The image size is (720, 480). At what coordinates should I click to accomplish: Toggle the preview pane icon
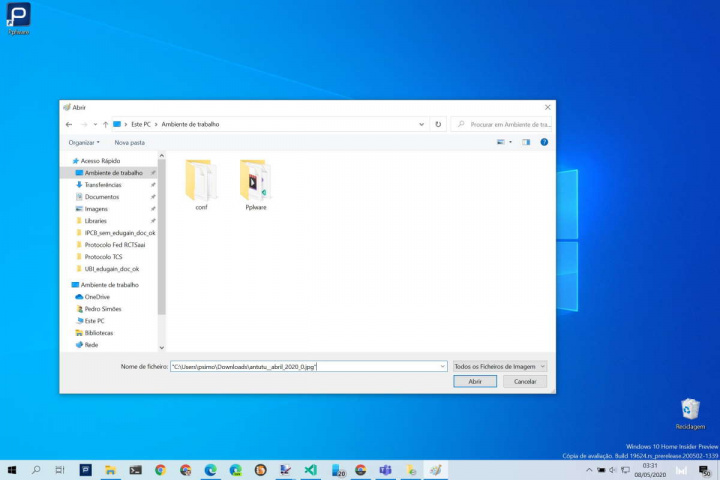click(x=526, y=143)
